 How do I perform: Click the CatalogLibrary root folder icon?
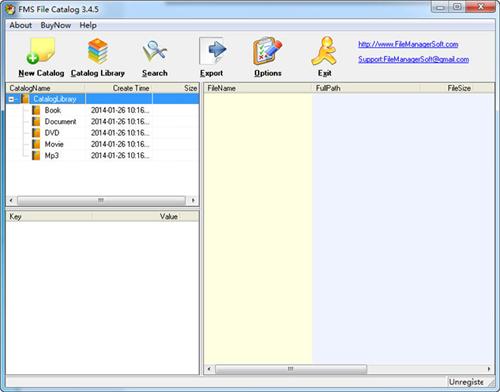(25, 99)
